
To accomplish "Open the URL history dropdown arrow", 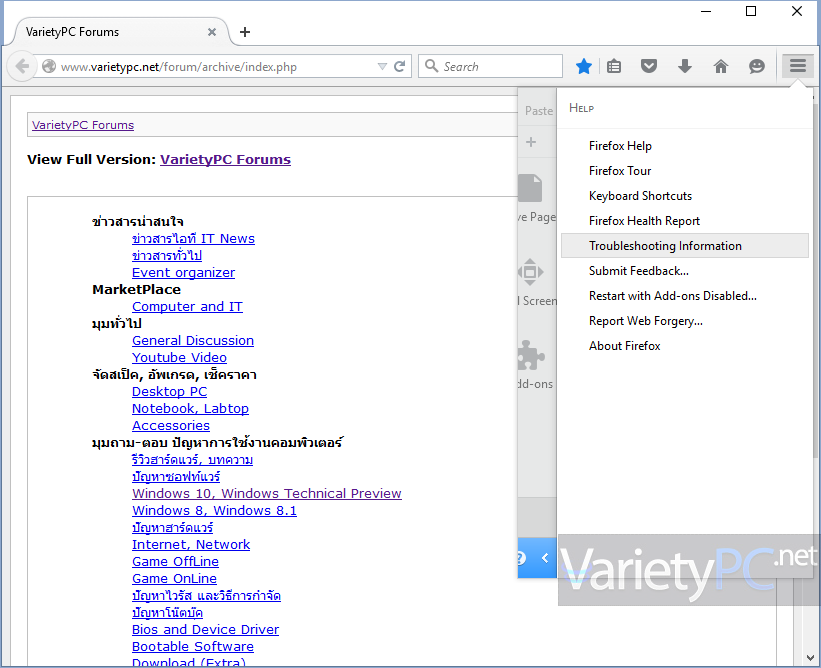I will [382, 66].
